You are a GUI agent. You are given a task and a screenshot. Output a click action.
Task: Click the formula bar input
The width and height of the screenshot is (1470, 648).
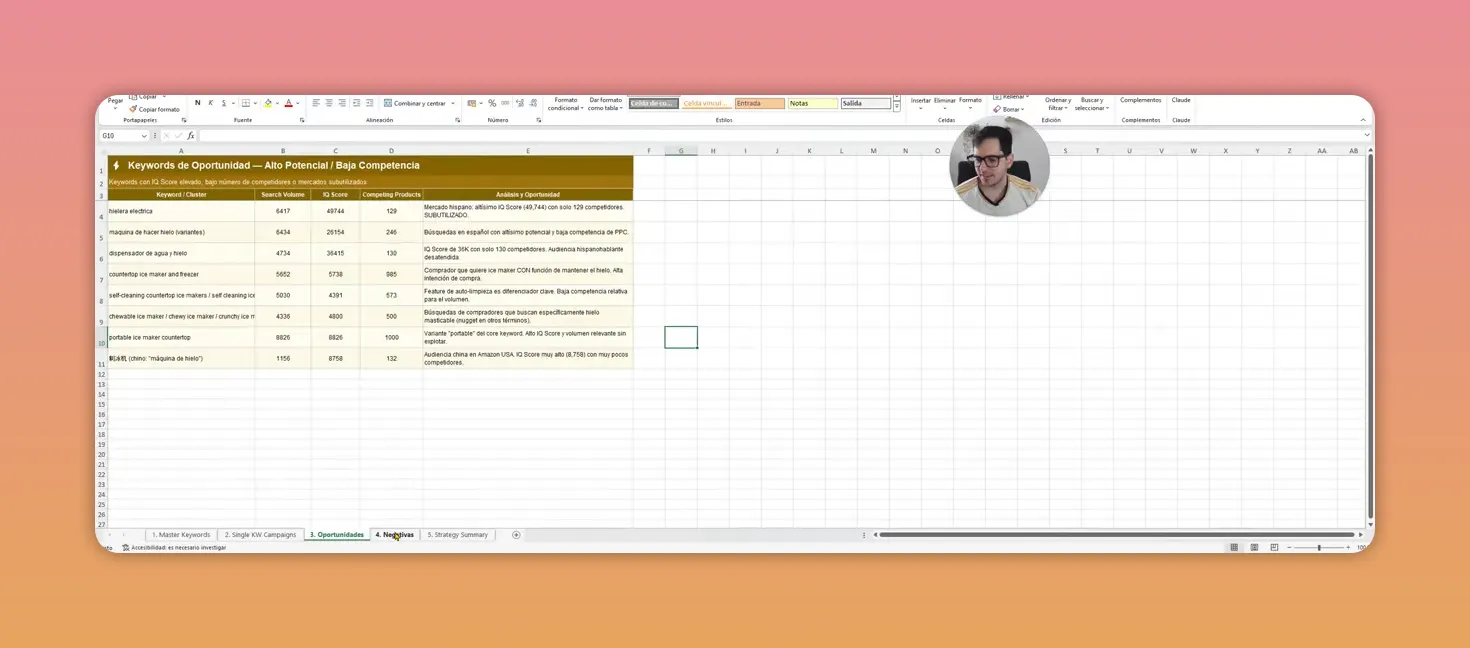pyautogui.click(x=780, y=135)
